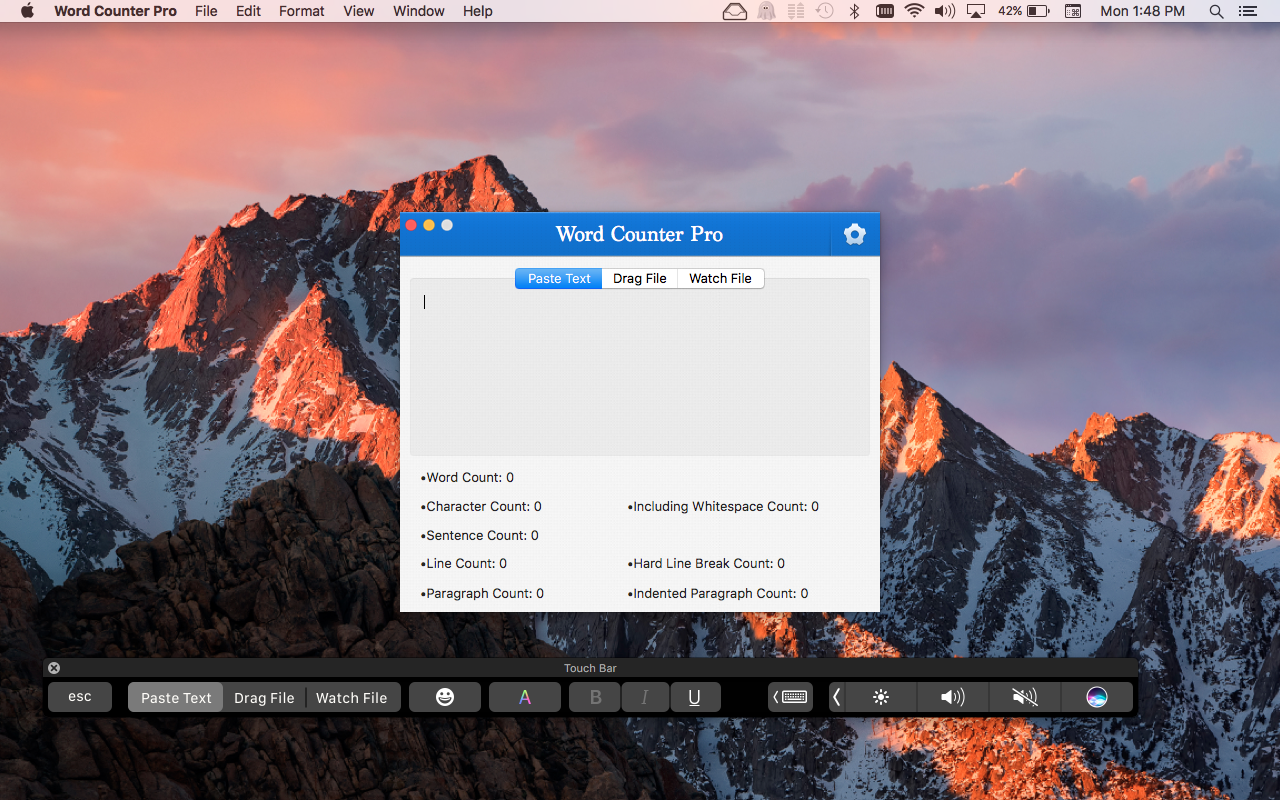
Task: Click the Sentence Count: 0 label
Action: coord(480,536)
